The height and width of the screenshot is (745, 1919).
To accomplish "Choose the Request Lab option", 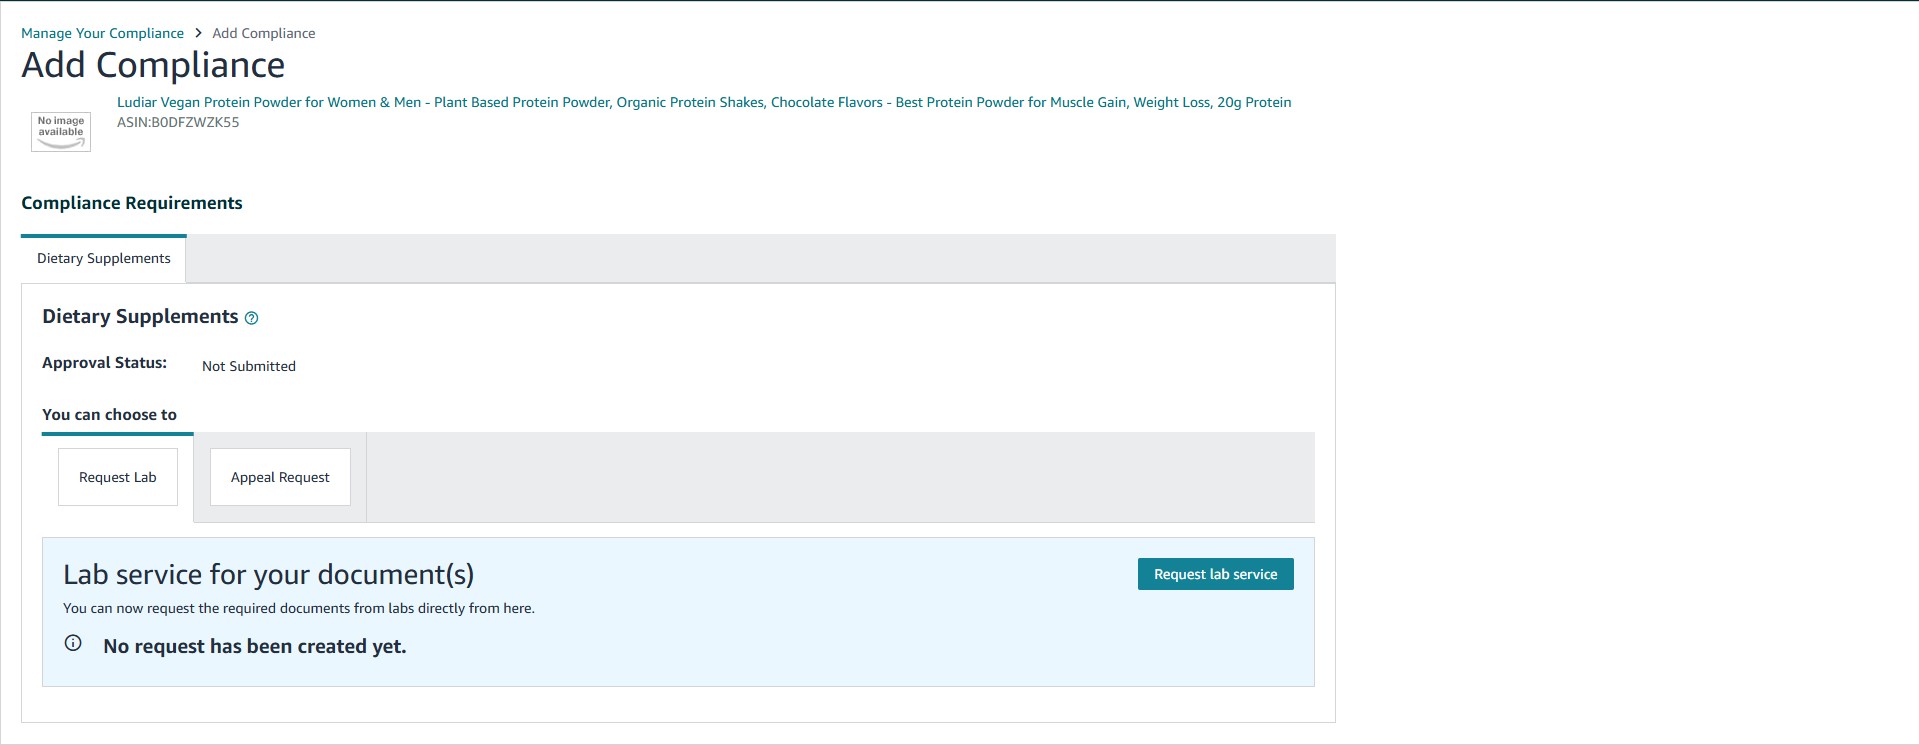I will pyautogui.click(x=118, y=477).
